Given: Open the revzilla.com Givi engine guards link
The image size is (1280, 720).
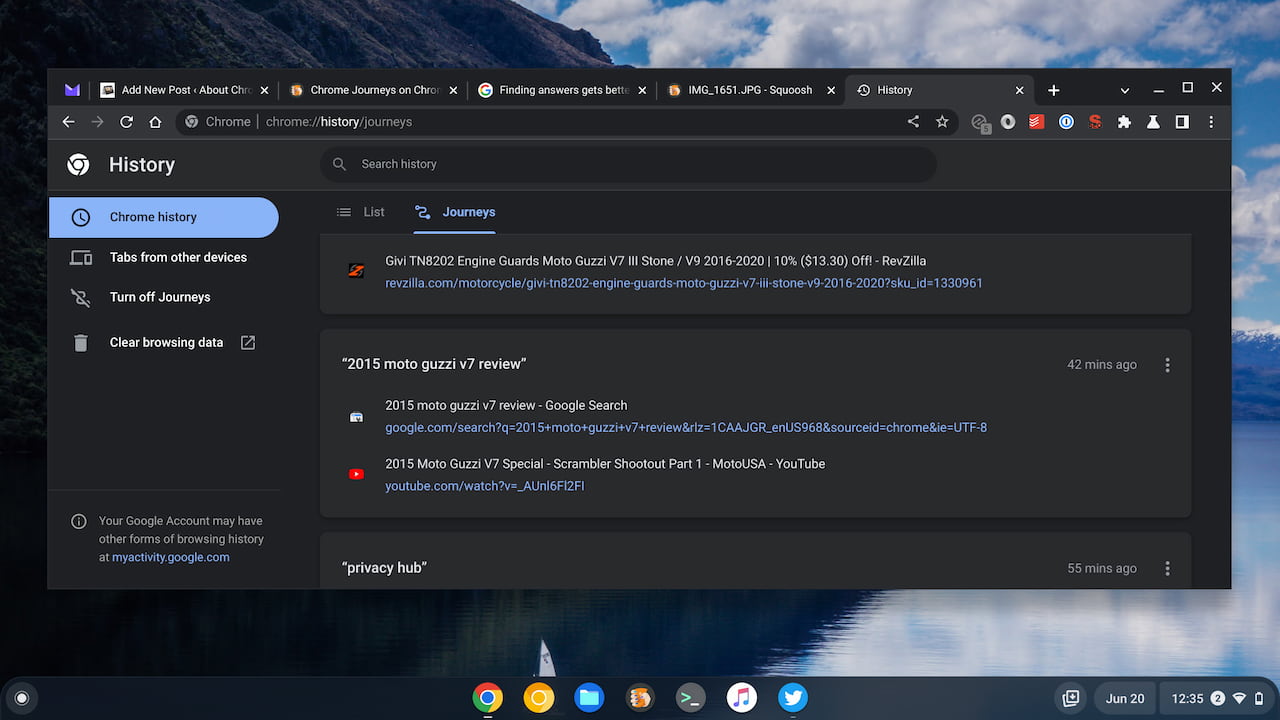Looking at the screenshot, I should click(684, 283).
